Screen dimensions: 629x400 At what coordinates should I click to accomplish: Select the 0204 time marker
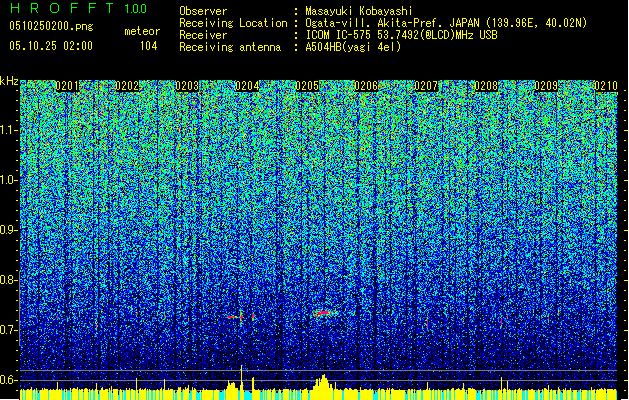[x=247, y=86]
